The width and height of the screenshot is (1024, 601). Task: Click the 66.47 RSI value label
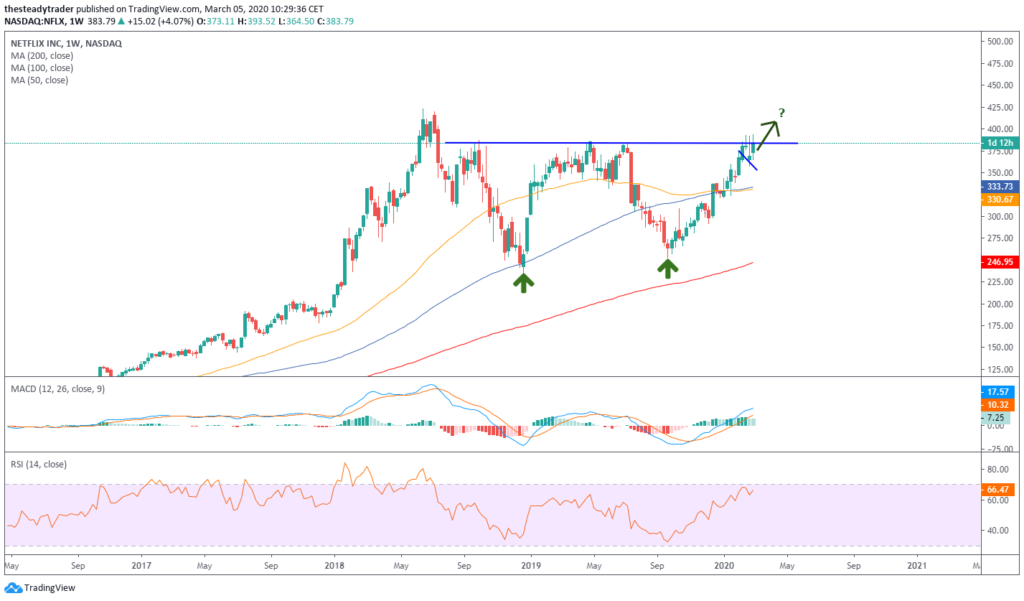point(998,489)
